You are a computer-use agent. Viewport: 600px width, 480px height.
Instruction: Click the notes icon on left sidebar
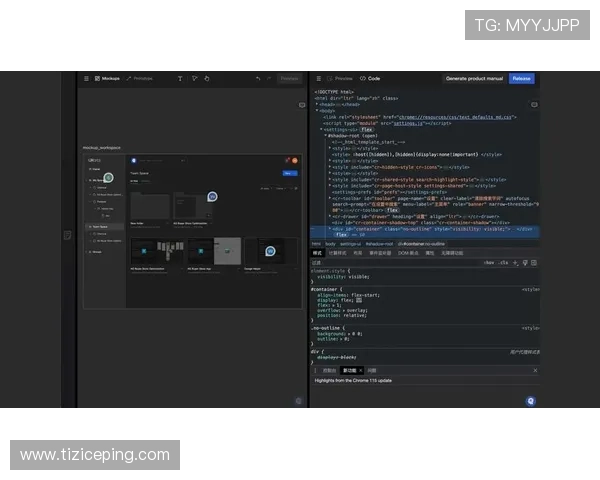(x=67, y=235)
